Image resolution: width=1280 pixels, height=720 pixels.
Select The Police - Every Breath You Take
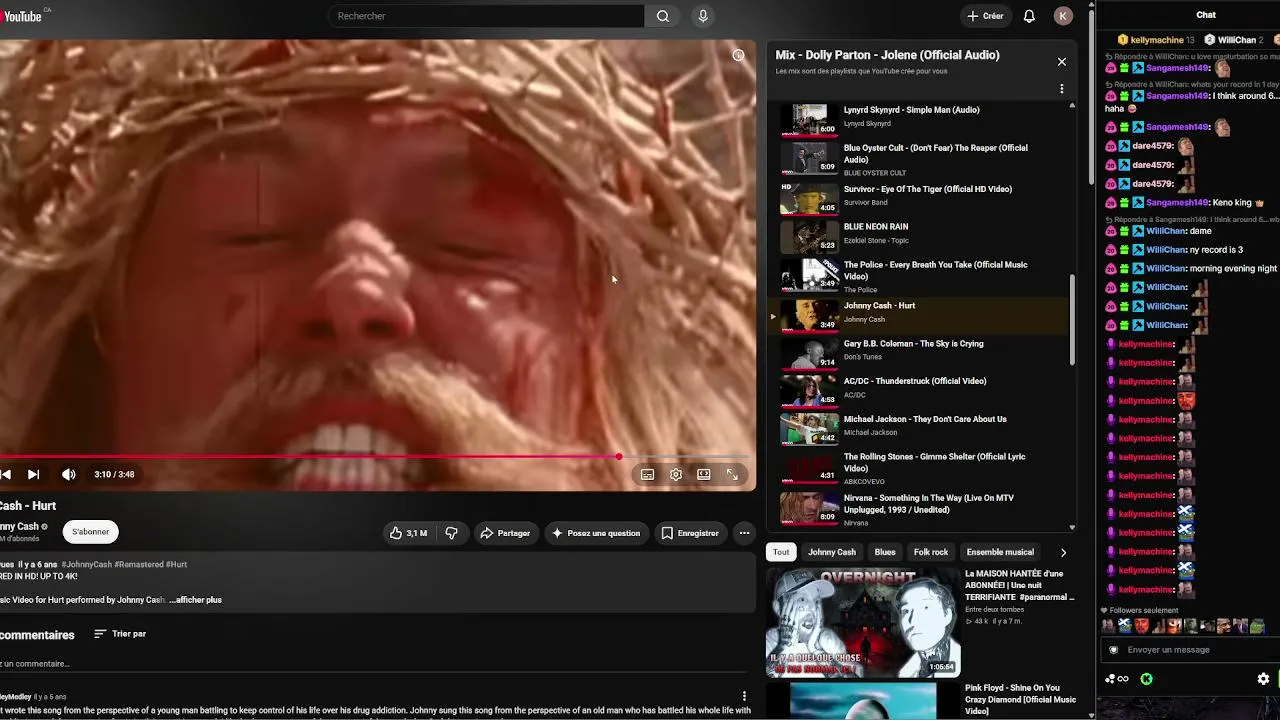point(920,275)
